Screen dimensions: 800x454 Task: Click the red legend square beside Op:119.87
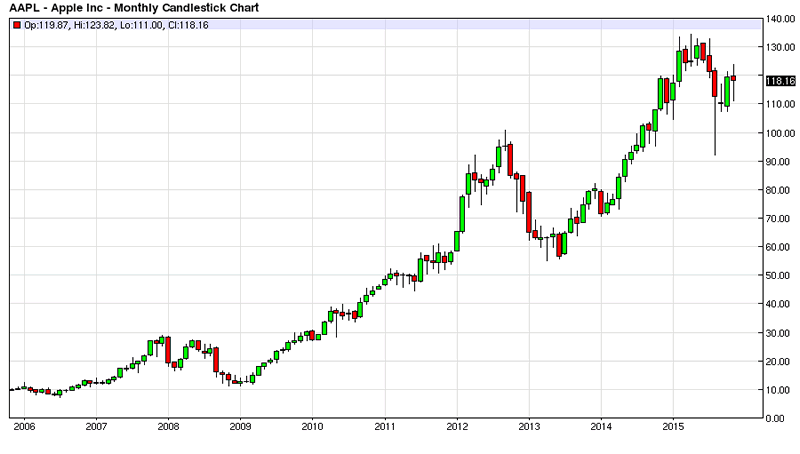pyautogui.click(x=17, y=25)
